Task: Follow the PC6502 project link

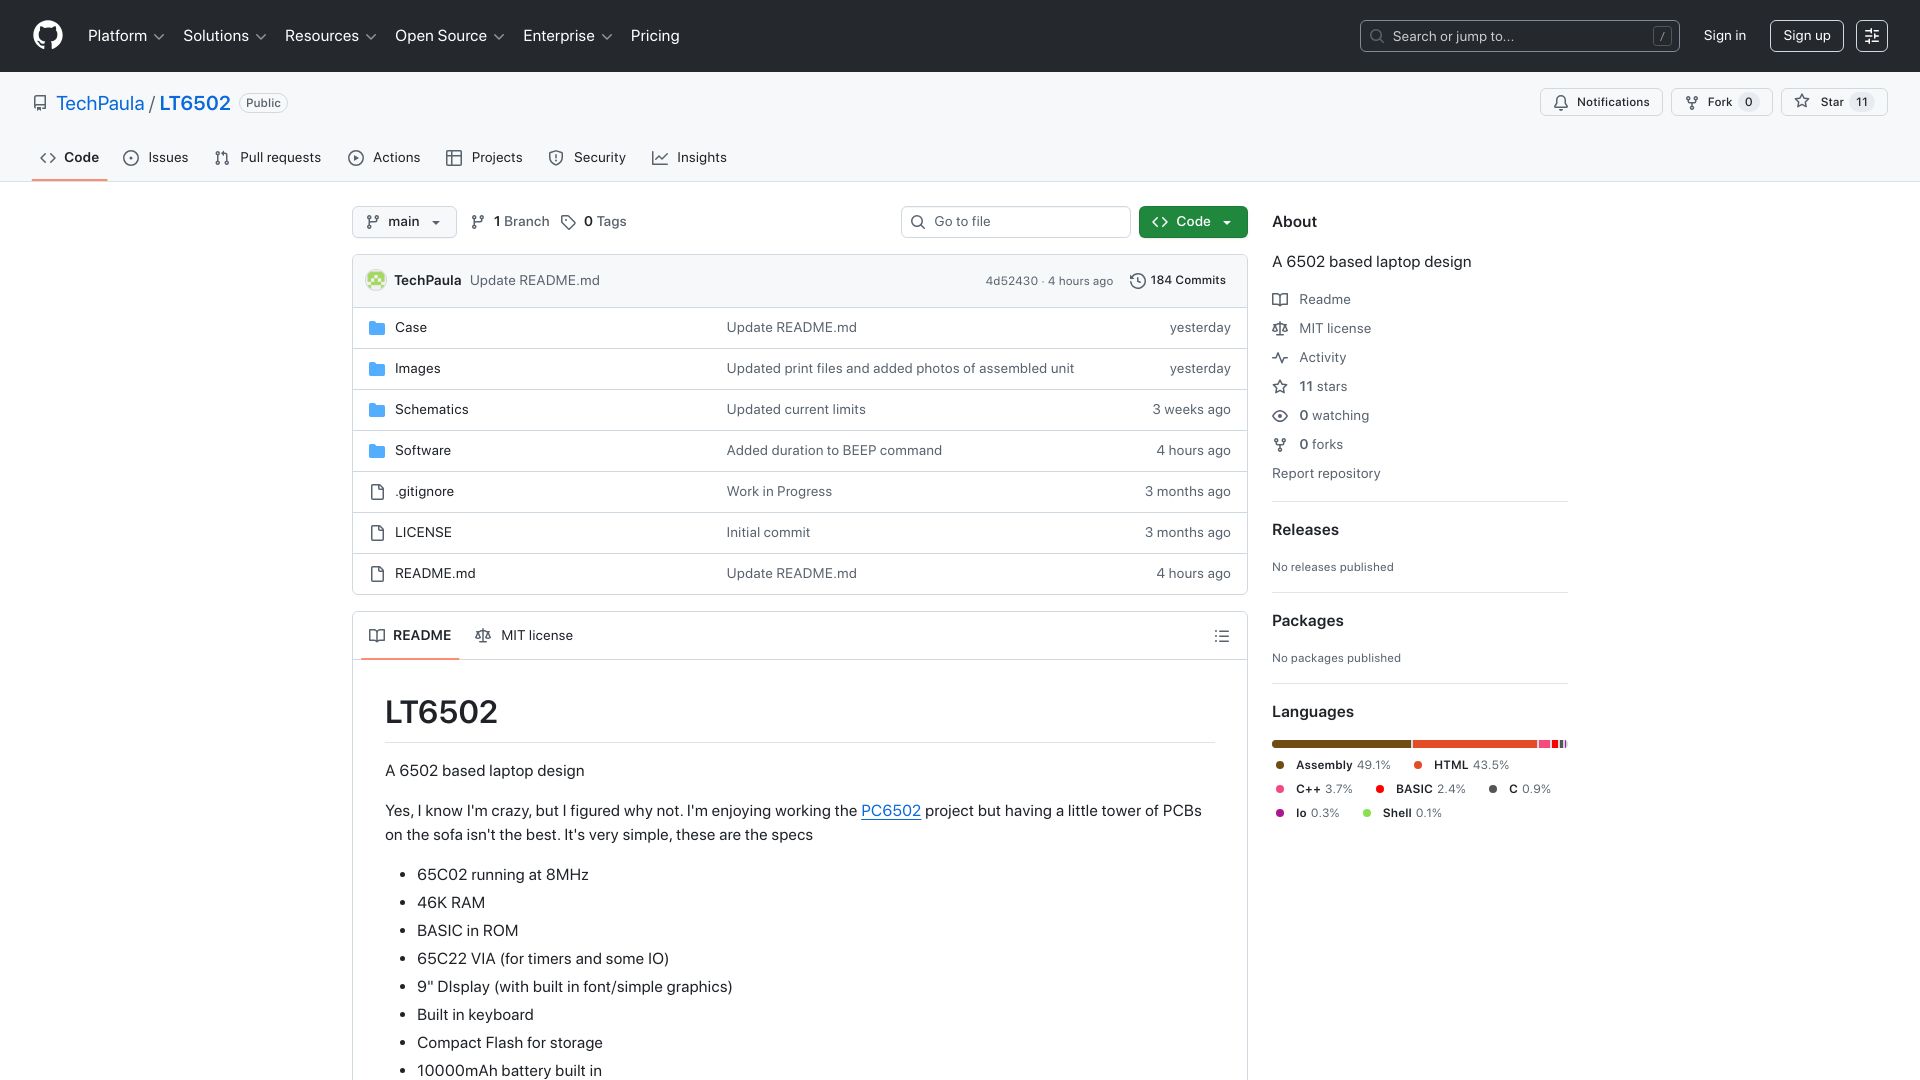Action: (x=891, y=811)
